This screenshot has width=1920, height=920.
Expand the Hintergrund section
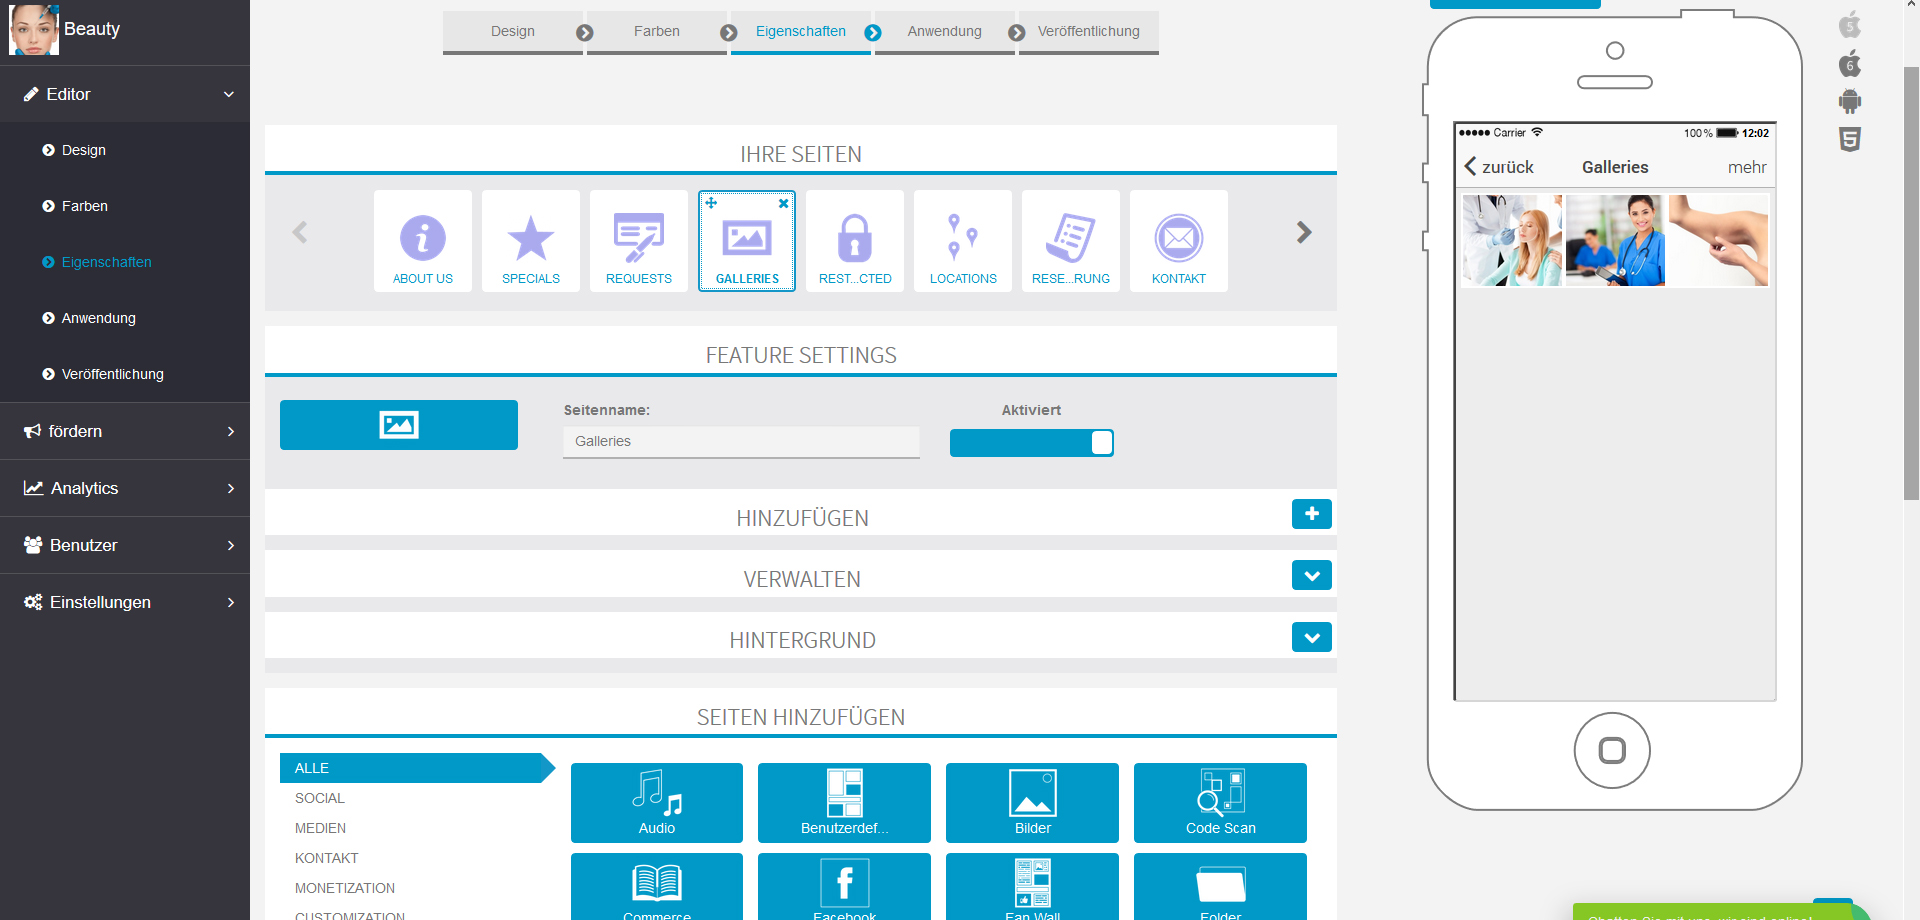tap(1312, 637)
